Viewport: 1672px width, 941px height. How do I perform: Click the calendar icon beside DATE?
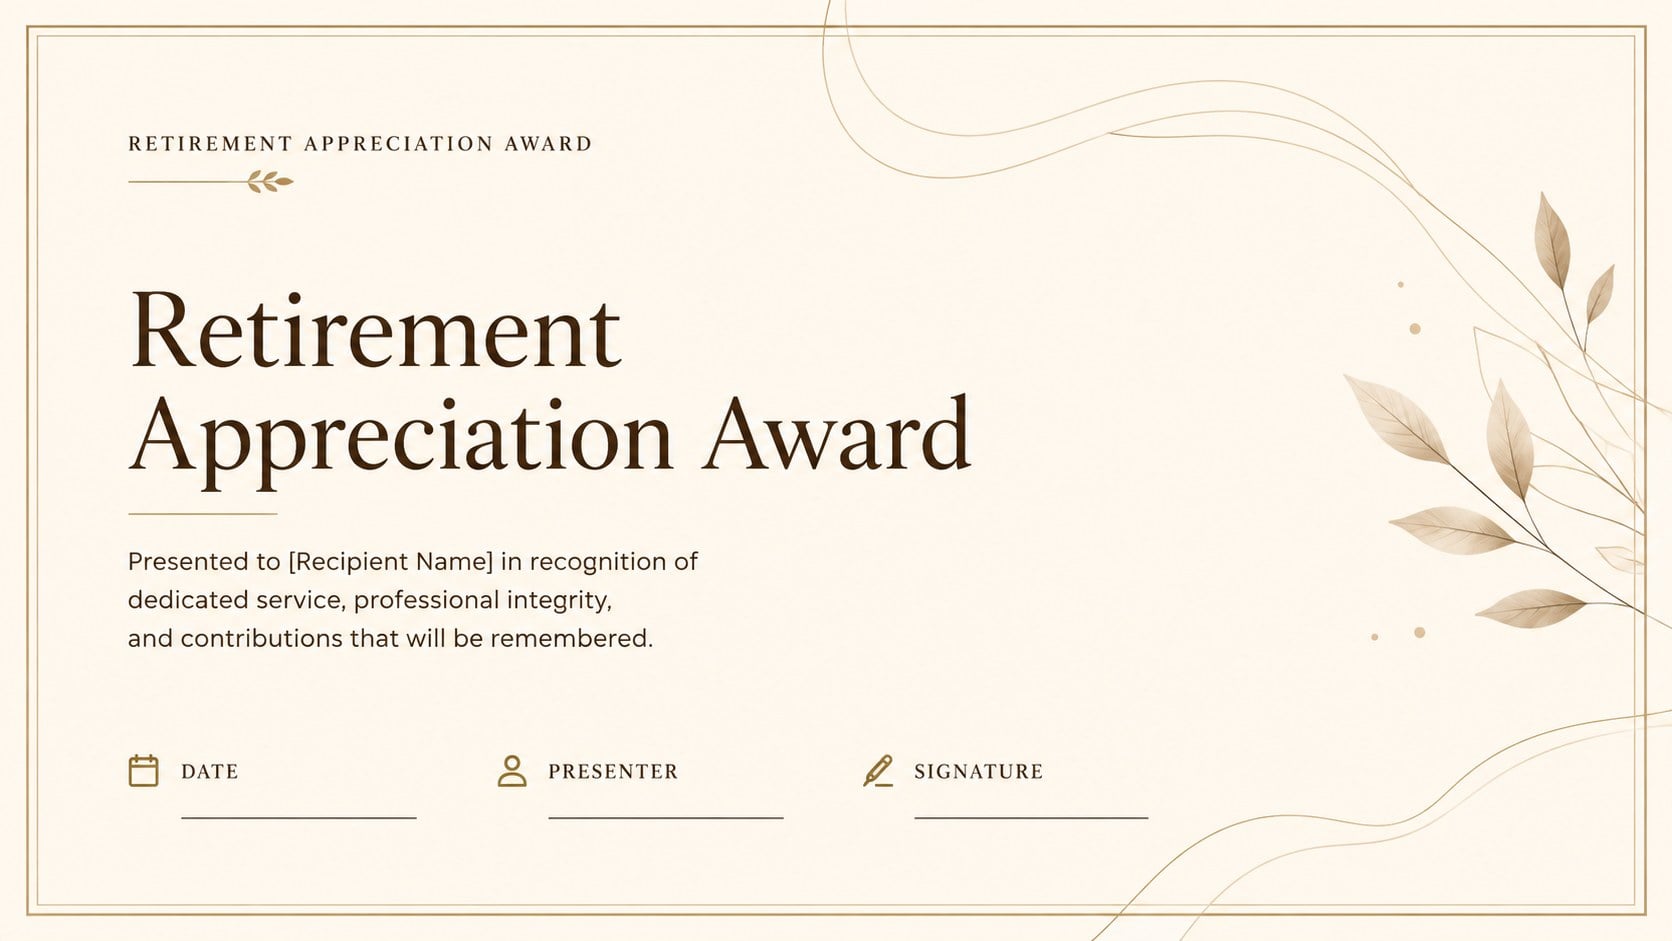[144, 771]
